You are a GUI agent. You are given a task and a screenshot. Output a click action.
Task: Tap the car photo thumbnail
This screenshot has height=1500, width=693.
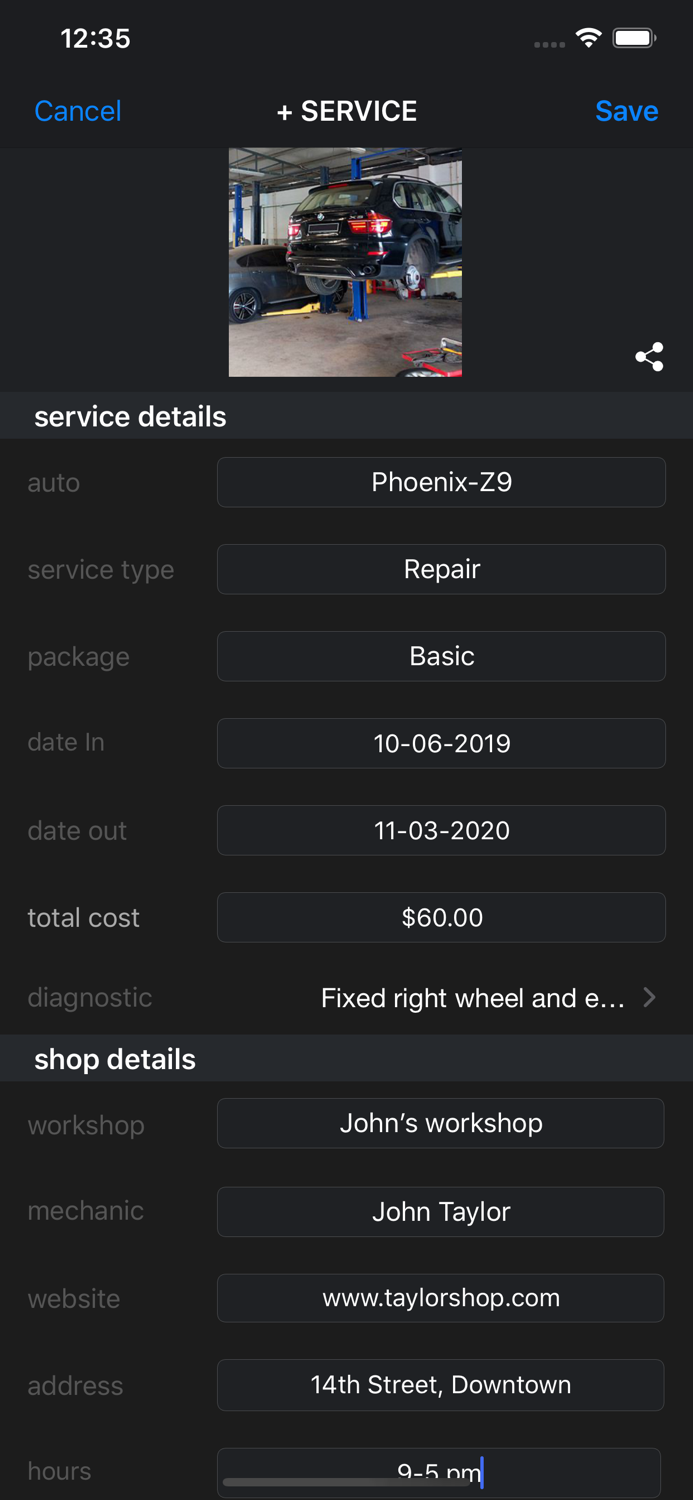click(345, 262)
